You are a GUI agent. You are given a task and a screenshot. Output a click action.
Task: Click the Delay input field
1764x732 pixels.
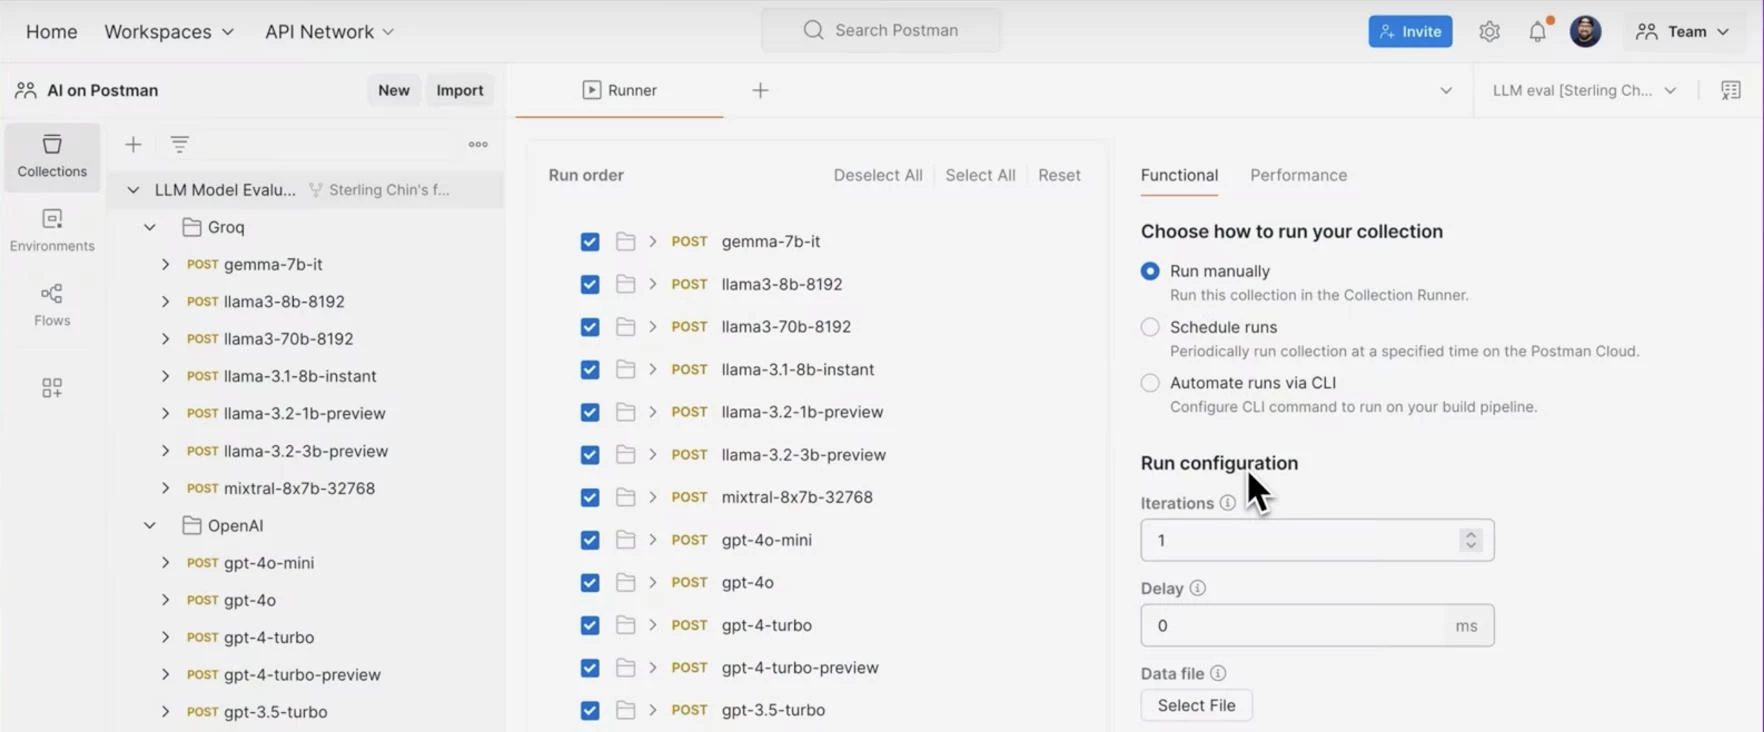1317,625
